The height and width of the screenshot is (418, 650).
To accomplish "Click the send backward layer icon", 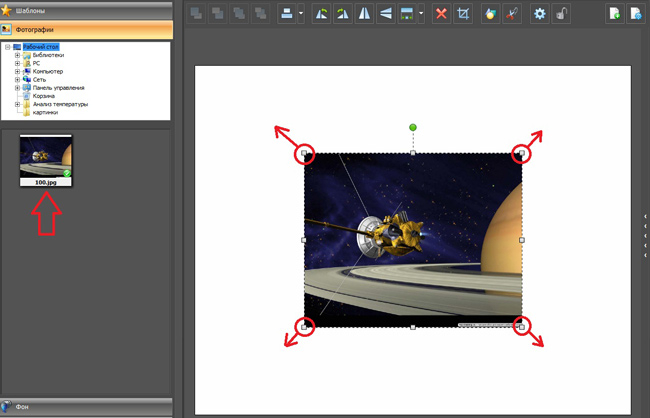I will pos(239,14).
